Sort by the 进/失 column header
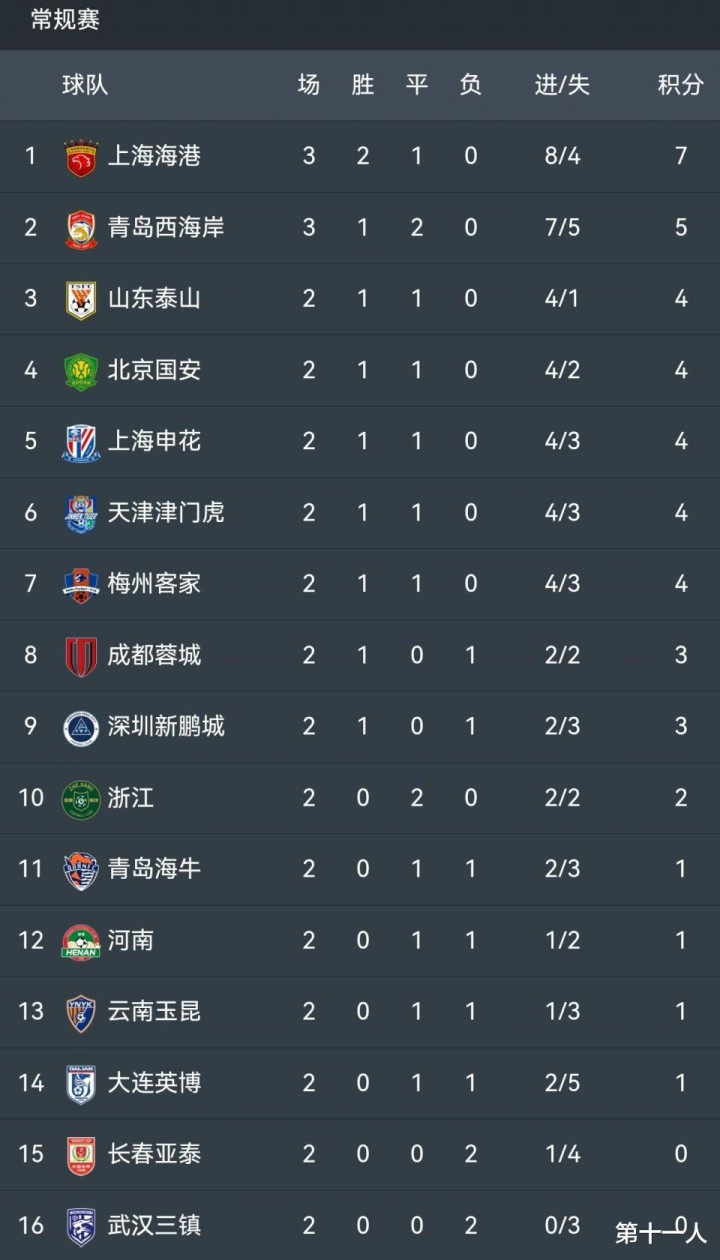The width and height of the screenshot is (720, 1260). coord(562,85)
